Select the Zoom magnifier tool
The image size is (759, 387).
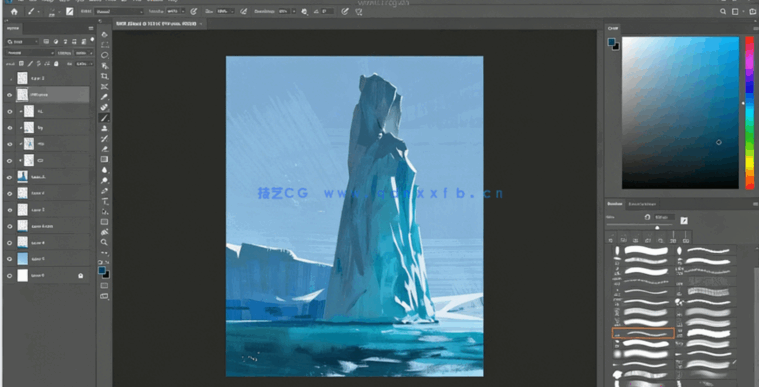[105, 242]
